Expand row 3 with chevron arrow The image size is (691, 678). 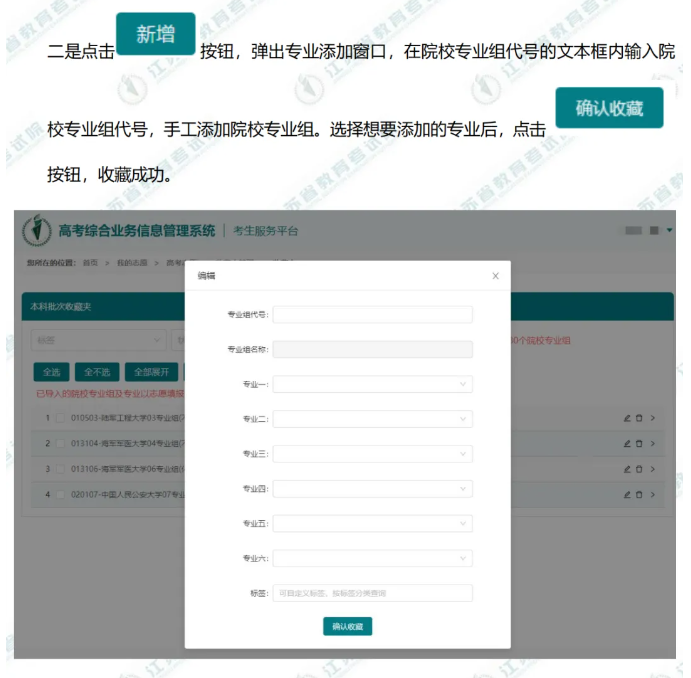click(653, 469)
